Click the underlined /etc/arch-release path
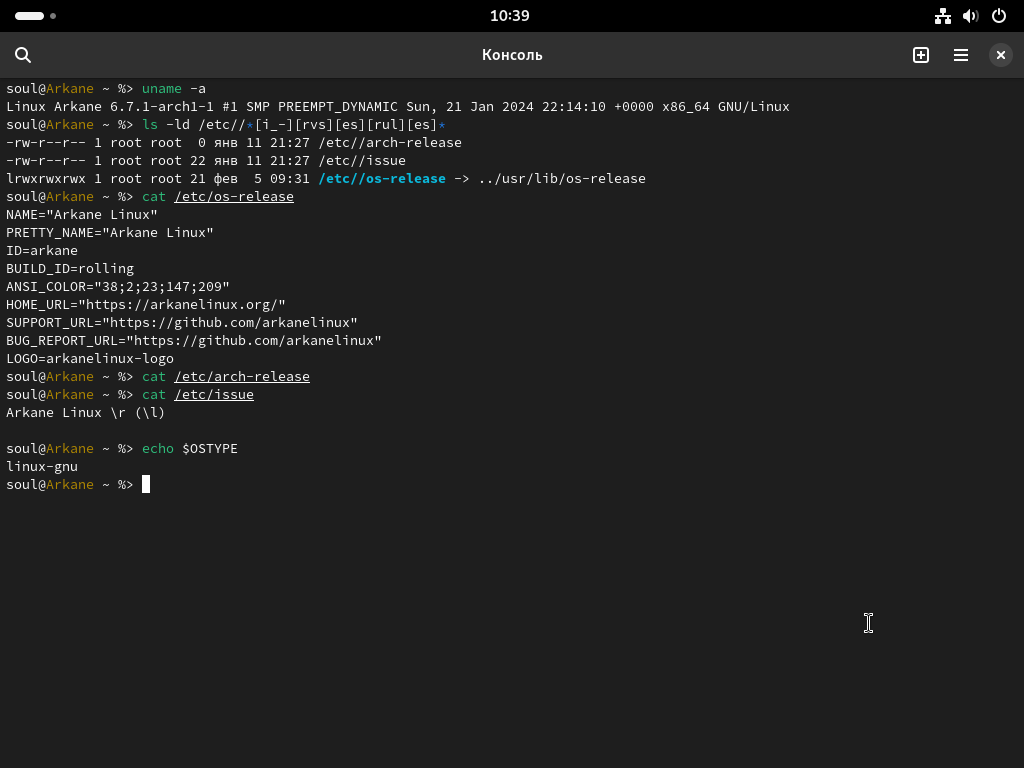Image resolution: width=1024 pixels, height=768 pixels. tap(242, 377)
